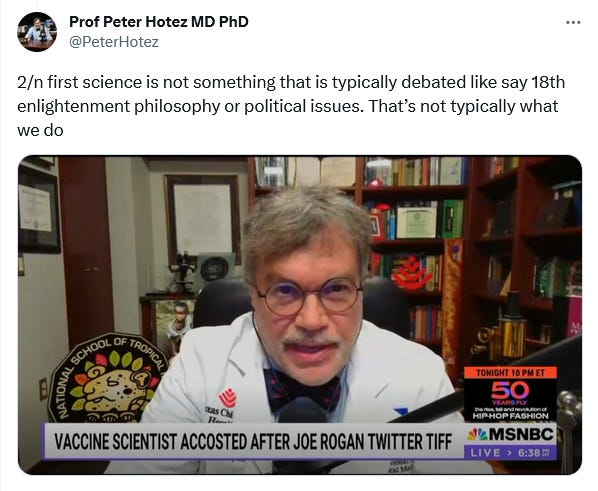The height and width of the screenshot is (491, 598).
Task: Click the red logo ornament on the bookshelf
Action: point(411,273)
